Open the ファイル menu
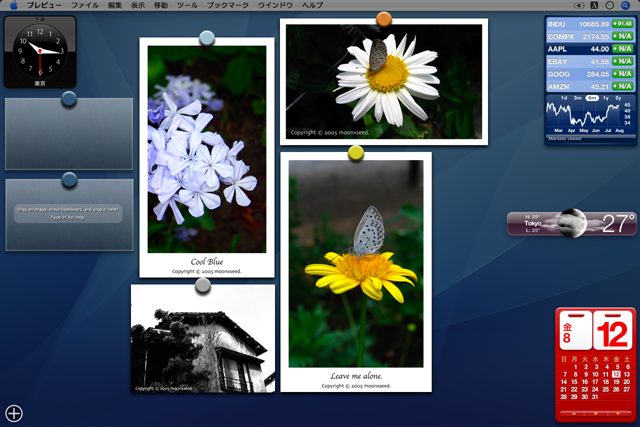 [85, 5]
